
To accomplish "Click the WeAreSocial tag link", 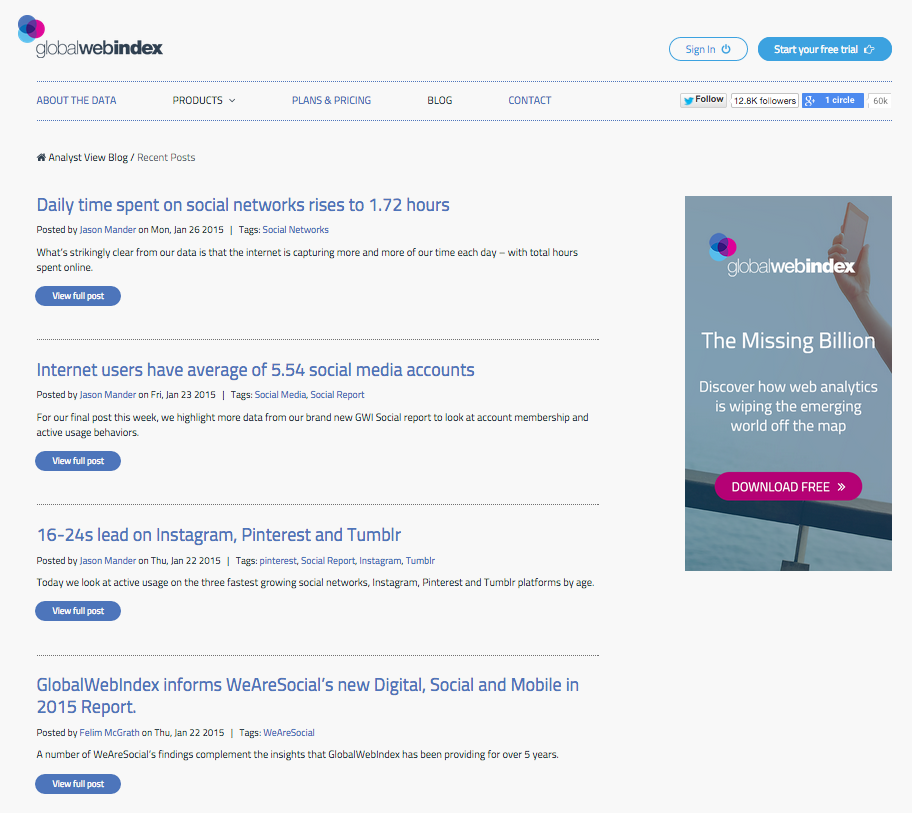I will point(289,732).
